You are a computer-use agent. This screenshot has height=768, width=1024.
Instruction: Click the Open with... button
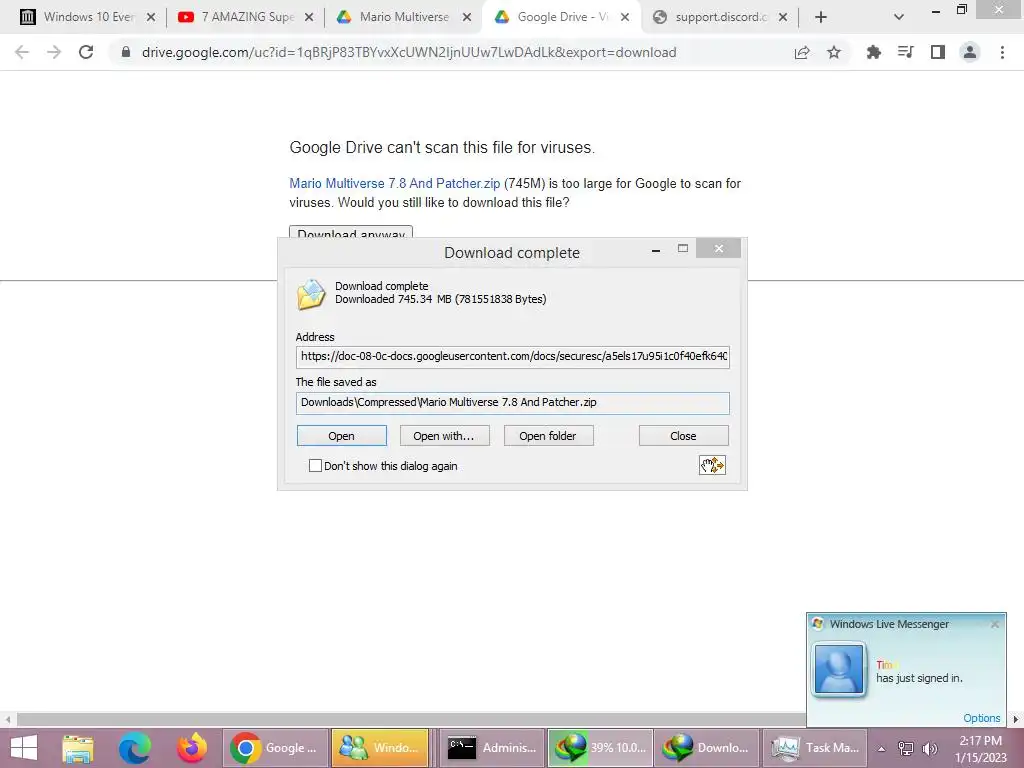tap(444, 436)
